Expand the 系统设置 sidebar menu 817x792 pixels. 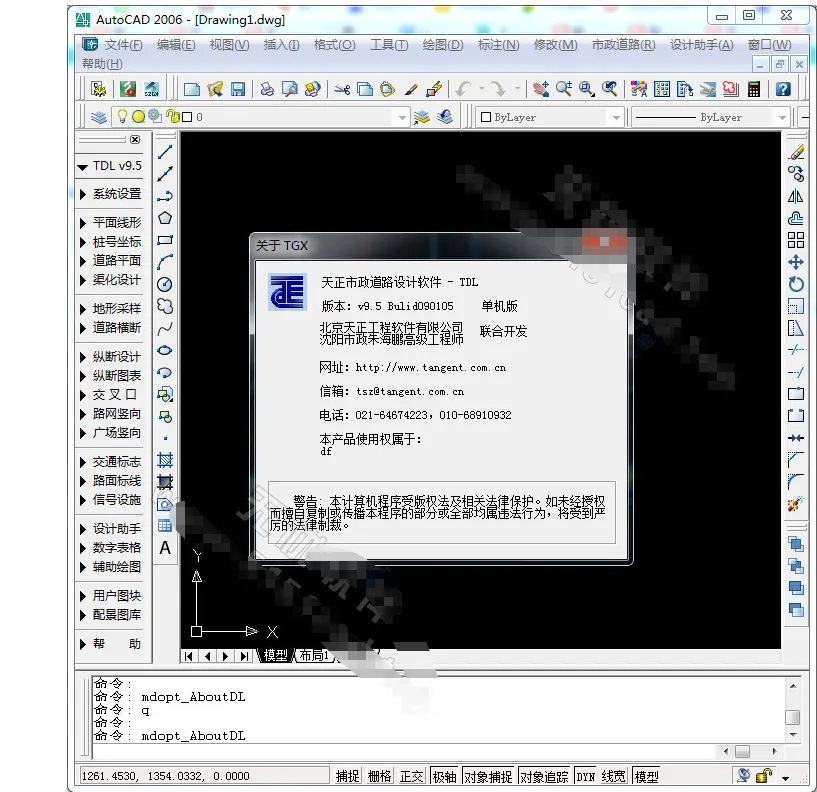click(x=110, y=194)
